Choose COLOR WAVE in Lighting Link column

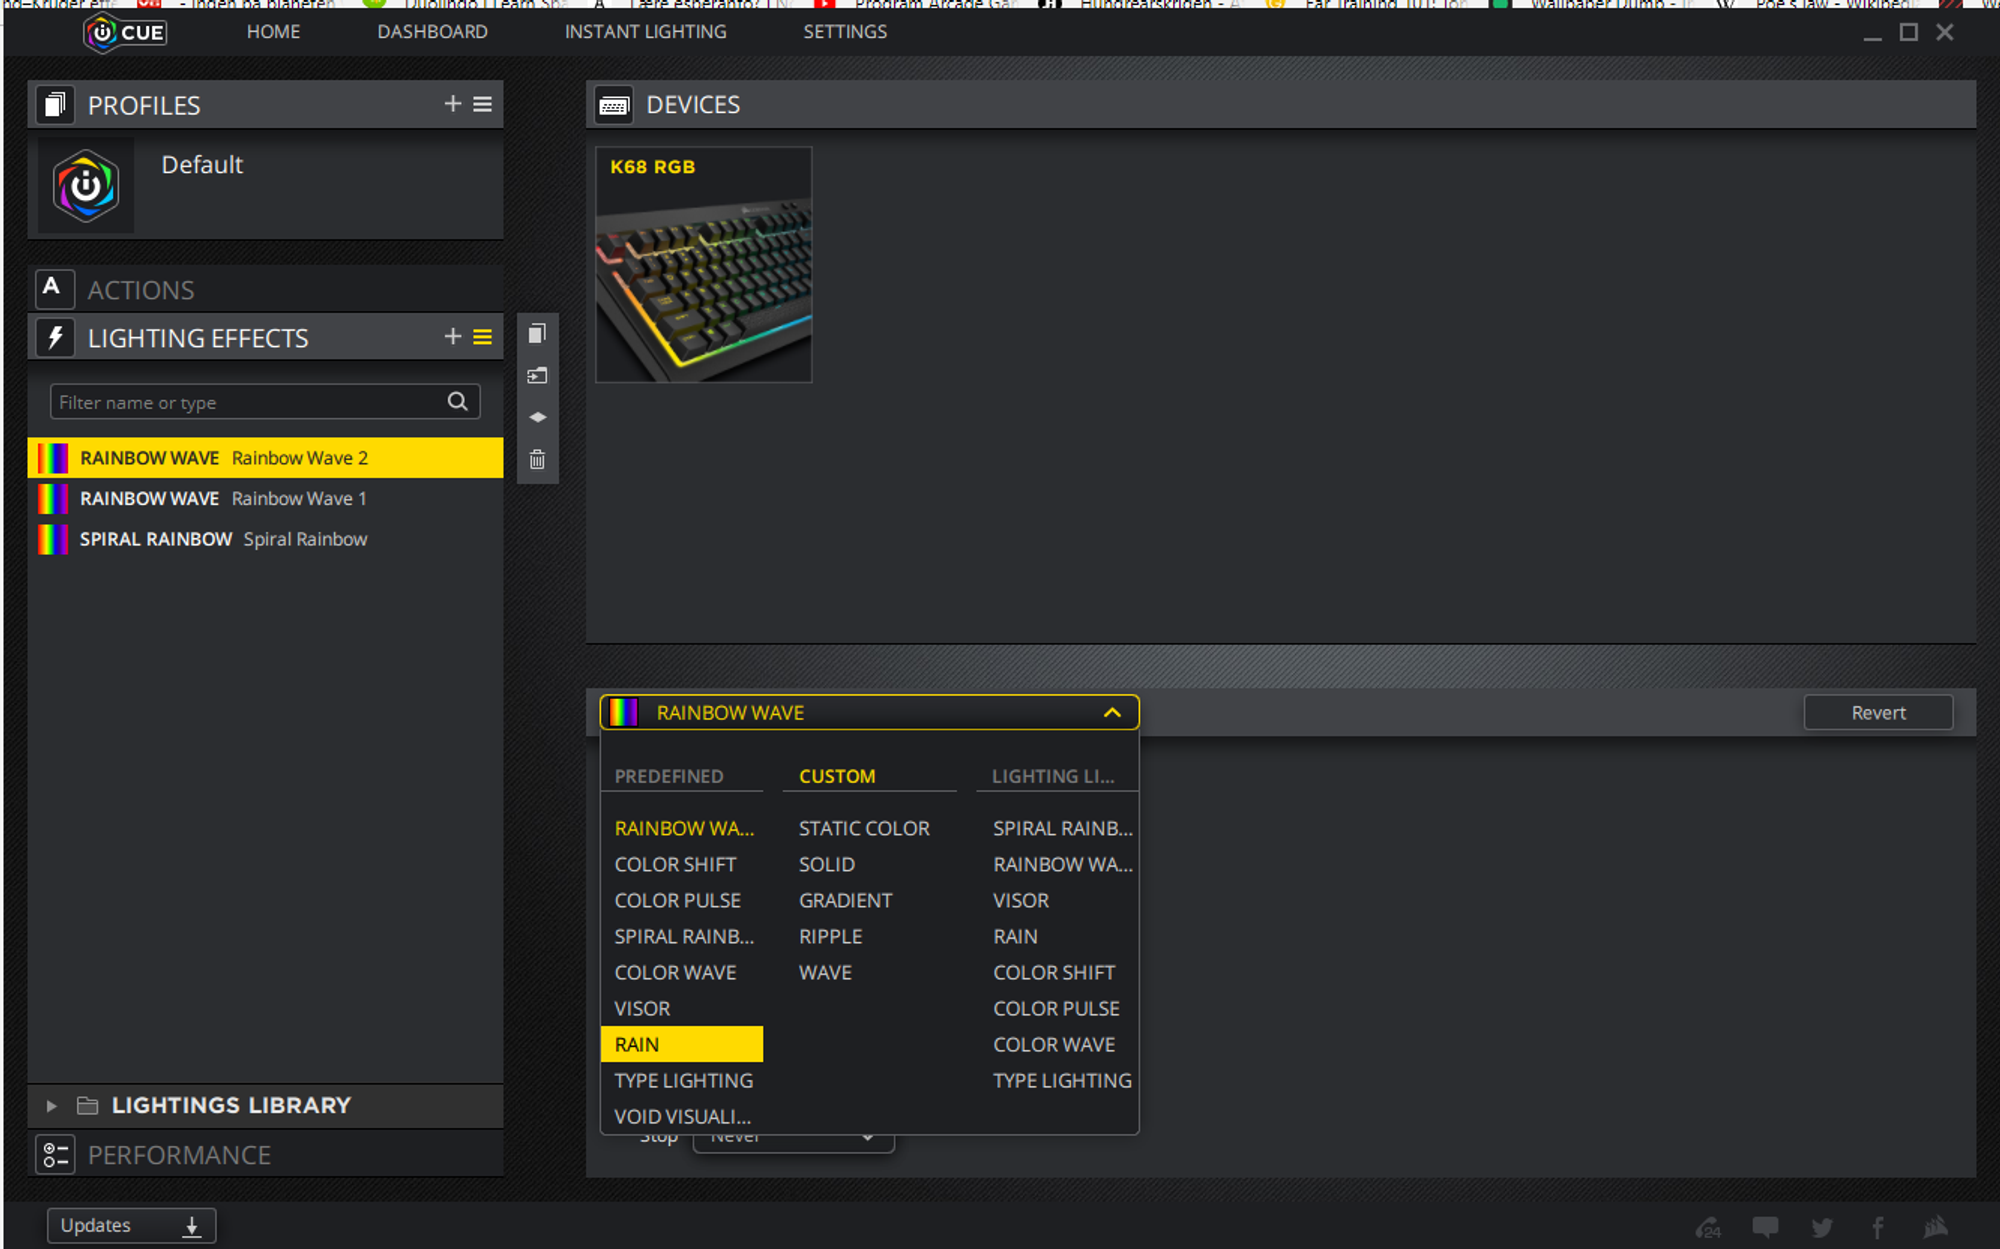coord(1054,1044)
